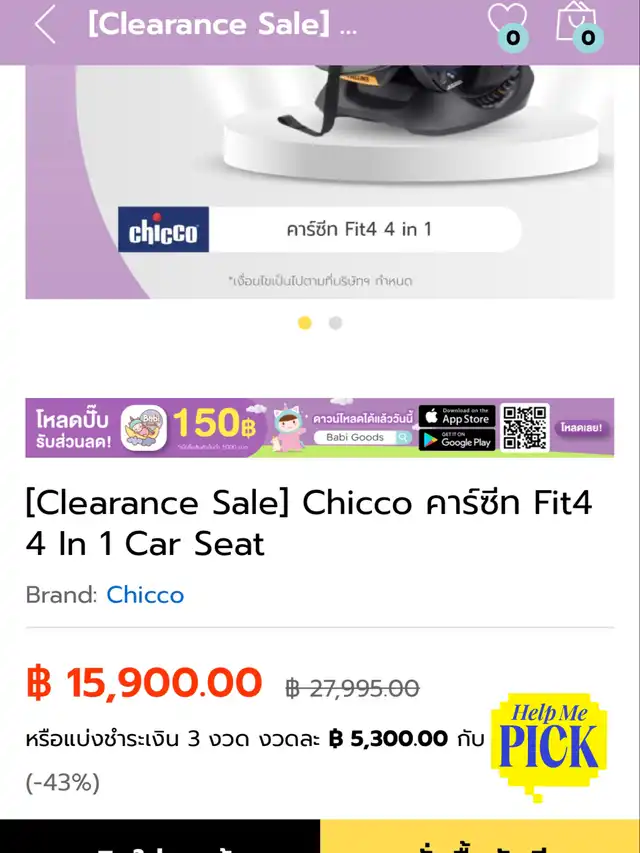
Task: Click the QR code in banner
Action: pos(525,428)
